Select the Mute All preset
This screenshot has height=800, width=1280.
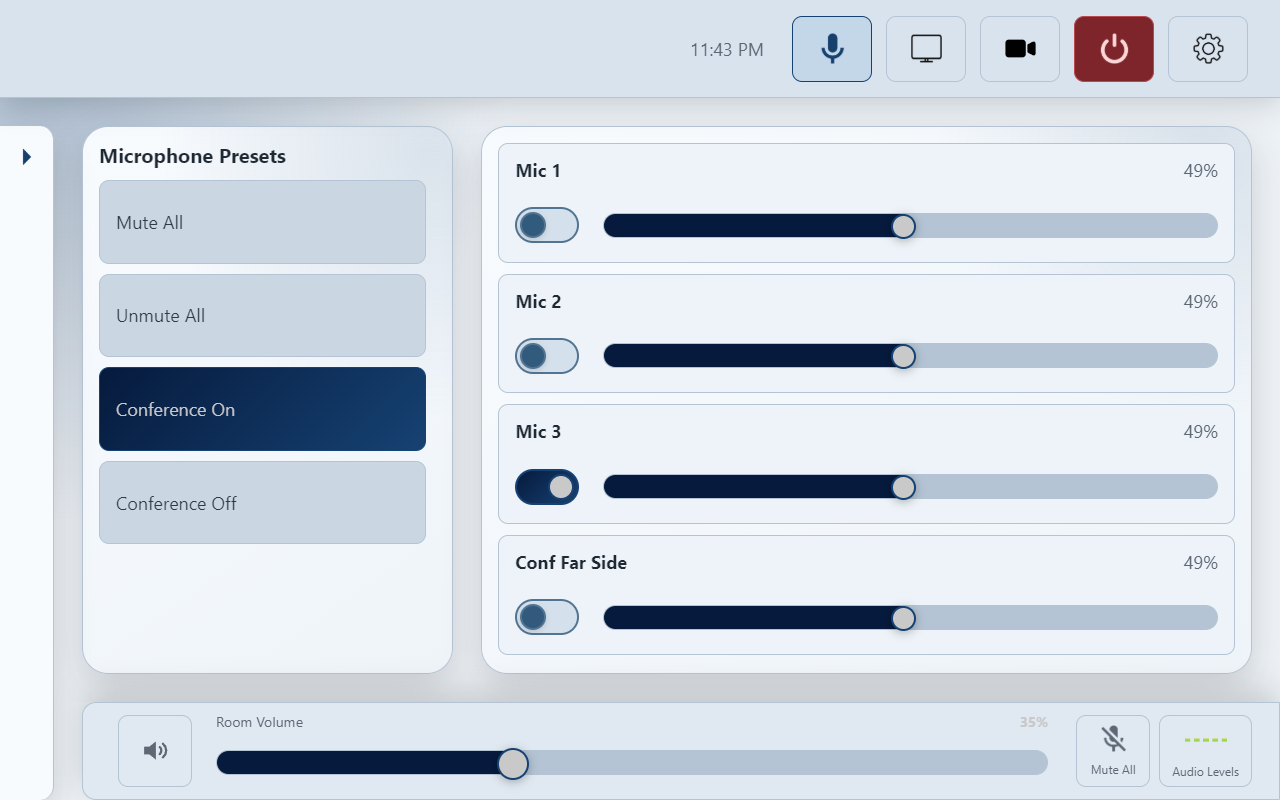[x=262, y=222]
